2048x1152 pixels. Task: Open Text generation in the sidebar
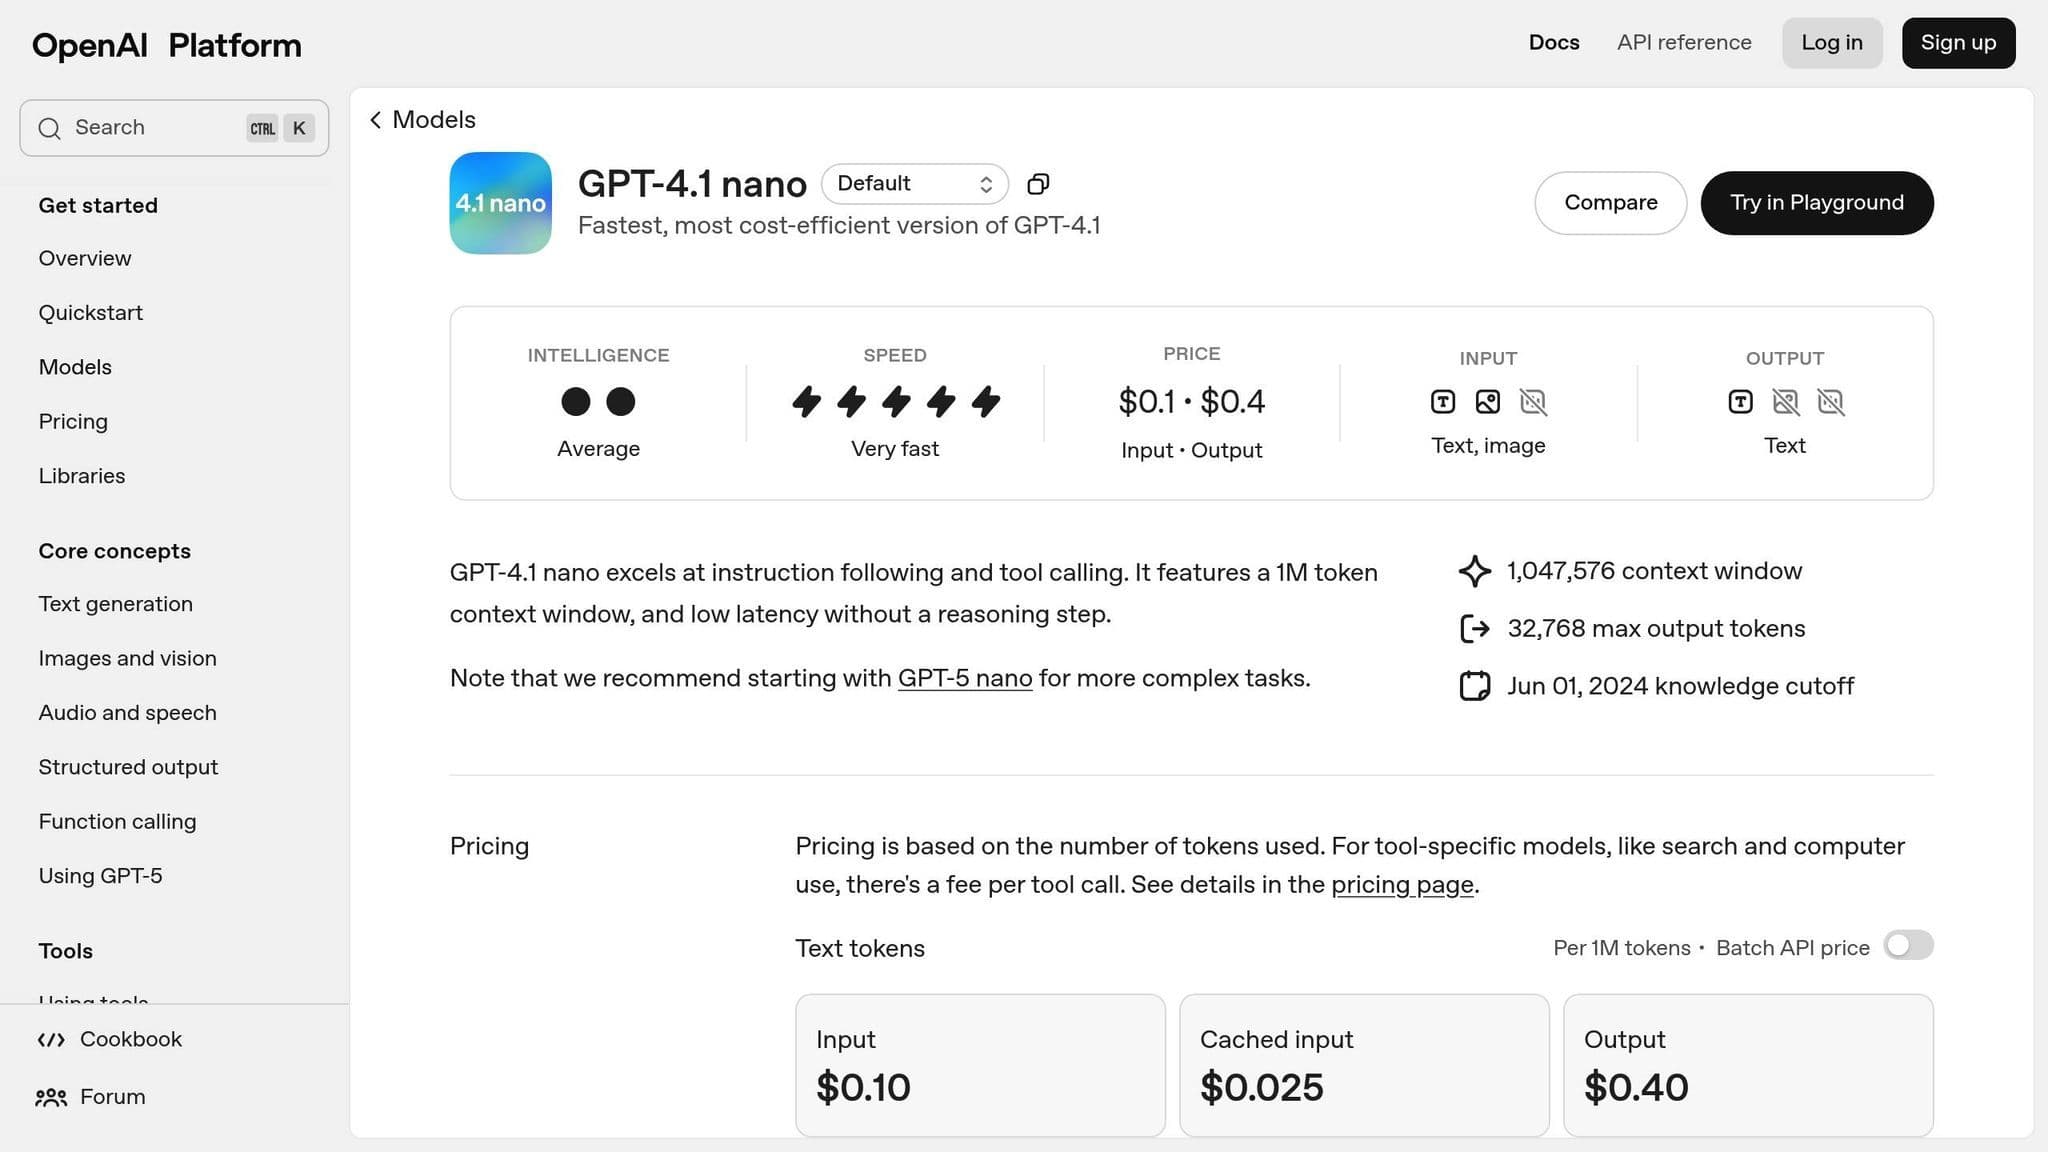coord(116,604)
